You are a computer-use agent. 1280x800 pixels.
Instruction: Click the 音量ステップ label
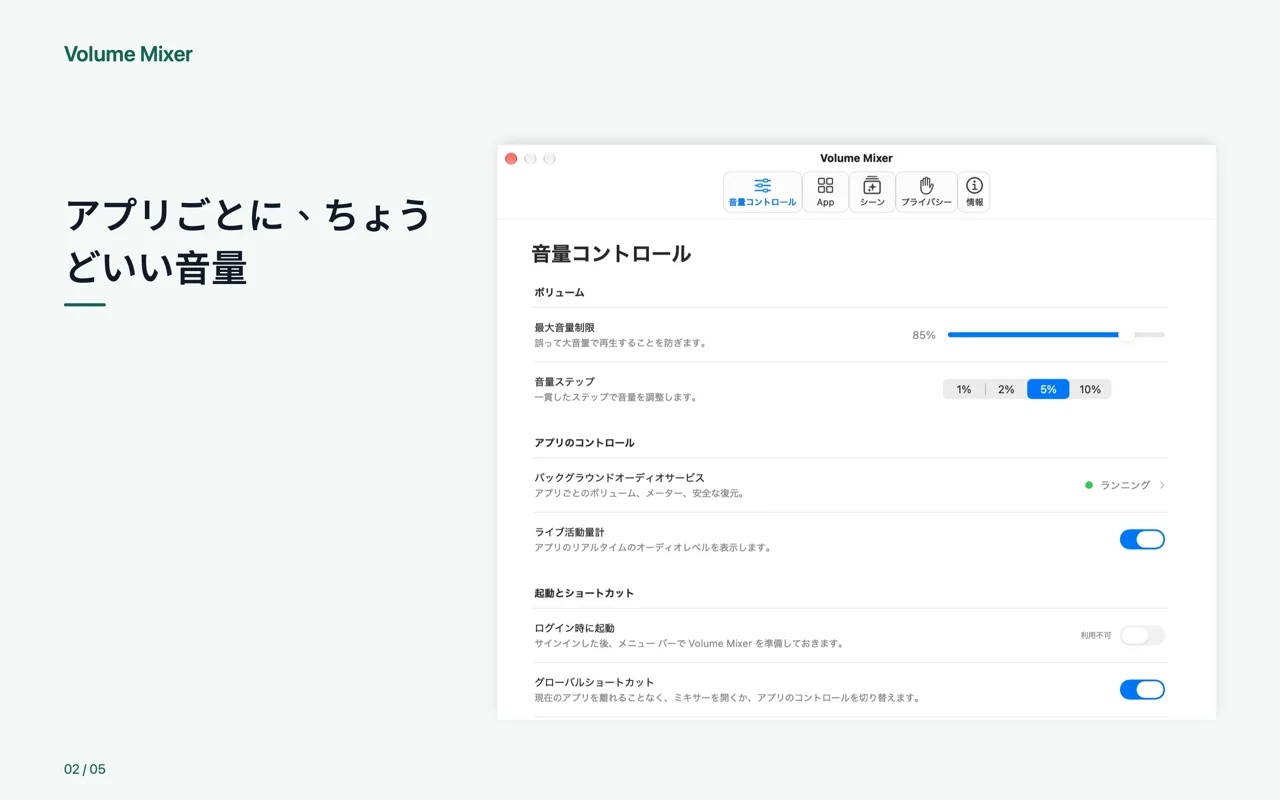564,381
